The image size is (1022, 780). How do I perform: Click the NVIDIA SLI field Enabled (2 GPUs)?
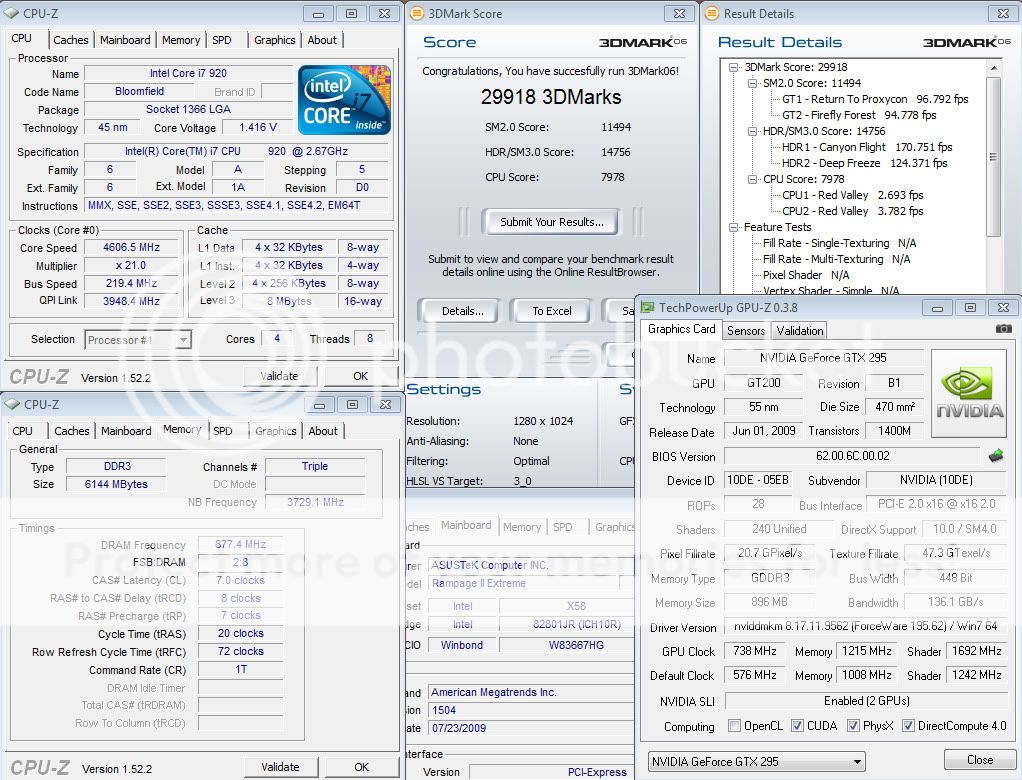click(x=866, y=701)
